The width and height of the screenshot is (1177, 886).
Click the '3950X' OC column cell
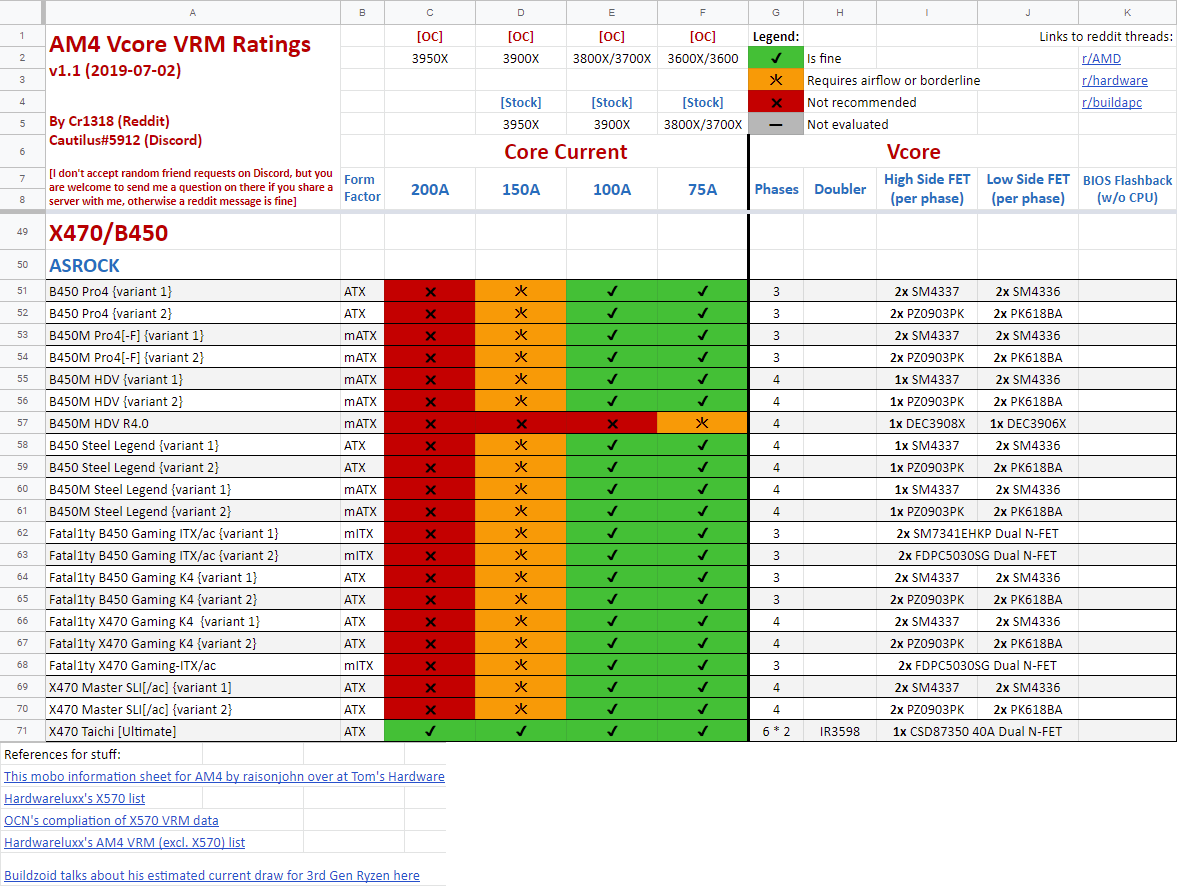429,59
